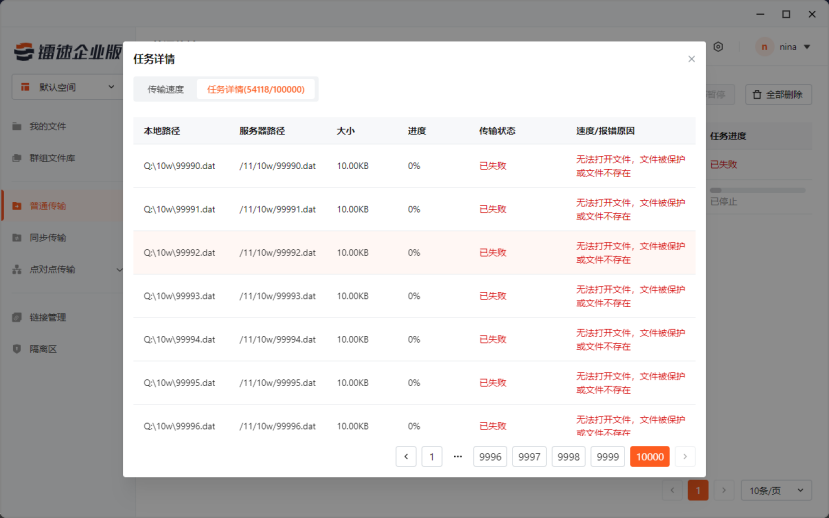Switch to the 传输速度 tab
The height and width of the screenshot is (518, 829).
pos(166,89)
